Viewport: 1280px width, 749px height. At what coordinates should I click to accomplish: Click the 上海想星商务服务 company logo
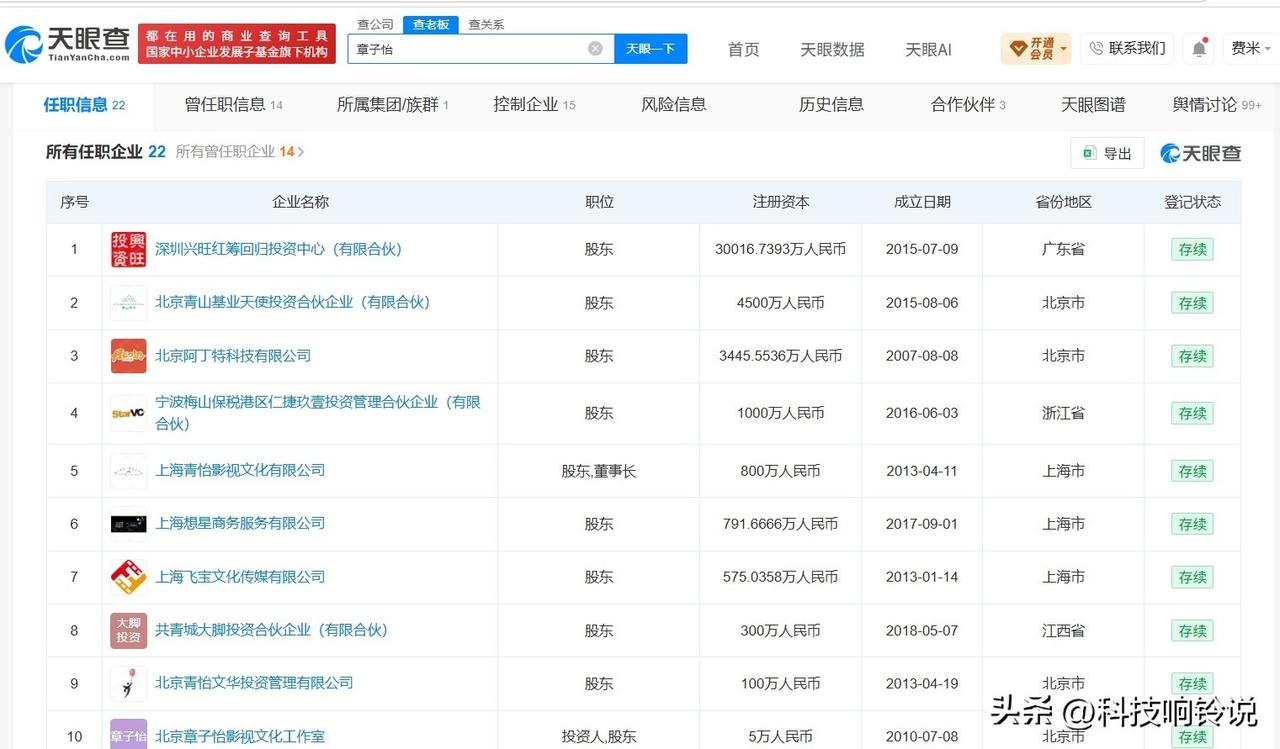[x=128, y=523]
